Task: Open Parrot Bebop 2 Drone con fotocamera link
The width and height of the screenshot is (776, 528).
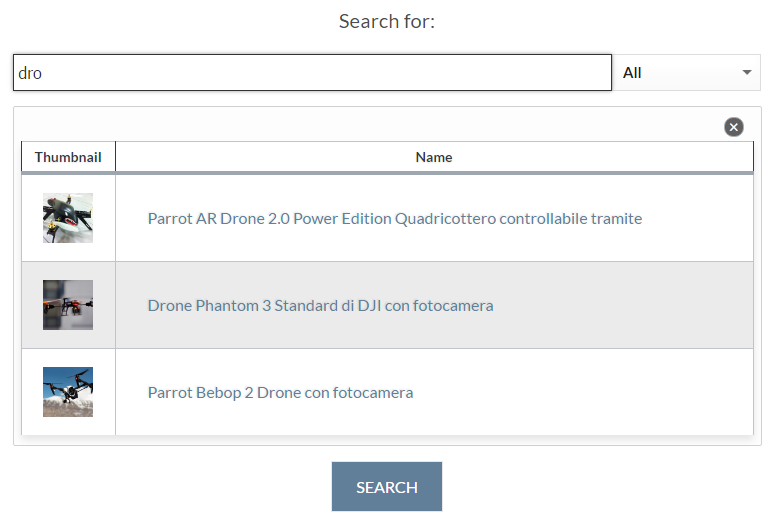Action: click(x=280, y=392)
